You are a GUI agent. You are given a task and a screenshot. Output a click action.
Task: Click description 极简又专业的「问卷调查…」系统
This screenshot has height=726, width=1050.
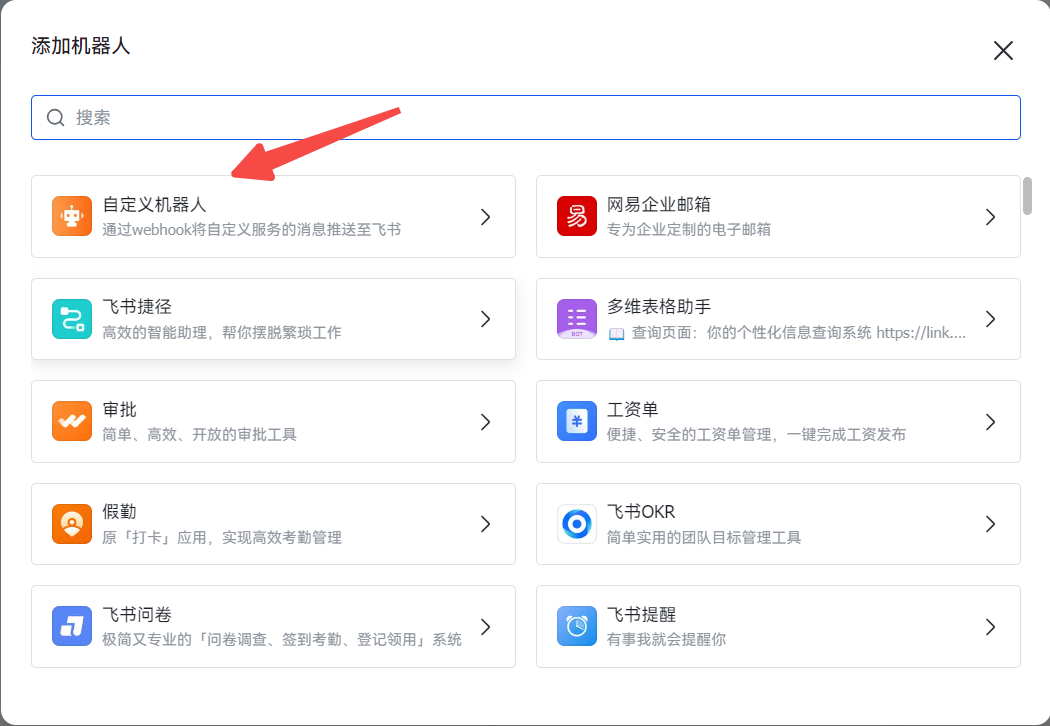[x=282, y=640]
